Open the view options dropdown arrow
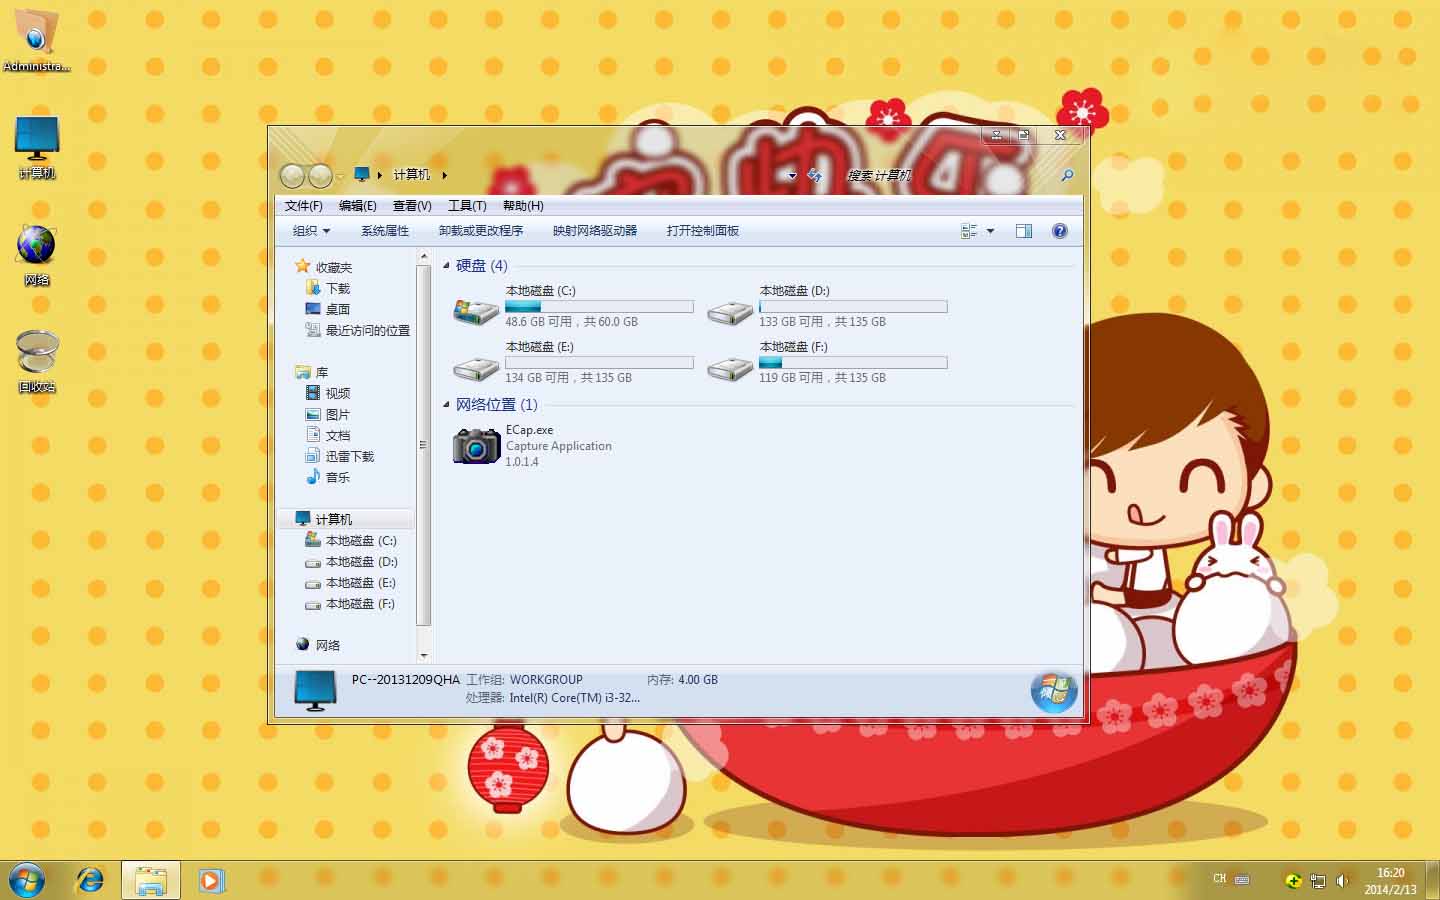 (990, 231)
